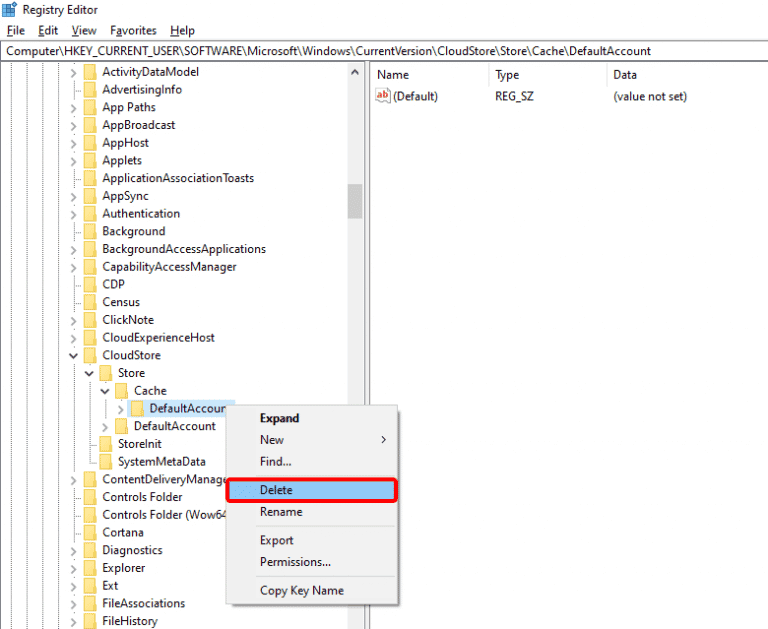The image size is (768, 629).
Task: Click the CDP folder icon
Action: [90, 284]
